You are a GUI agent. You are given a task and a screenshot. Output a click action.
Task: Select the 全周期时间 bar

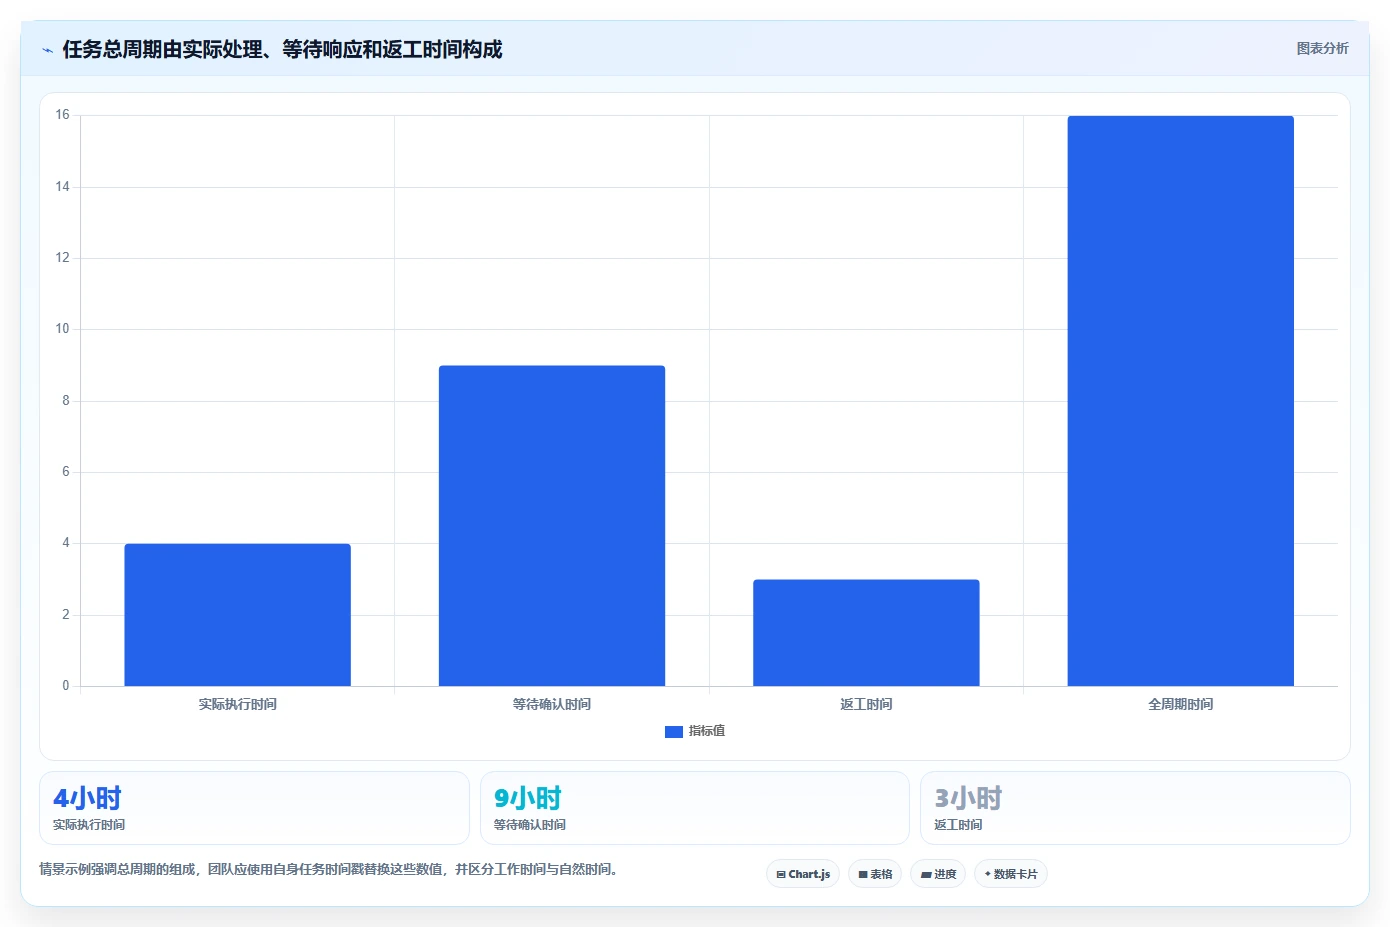coord(1181,401)
